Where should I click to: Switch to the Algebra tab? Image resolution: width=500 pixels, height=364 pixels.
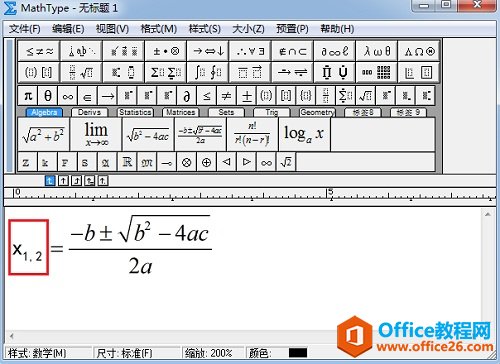[44, 112]
